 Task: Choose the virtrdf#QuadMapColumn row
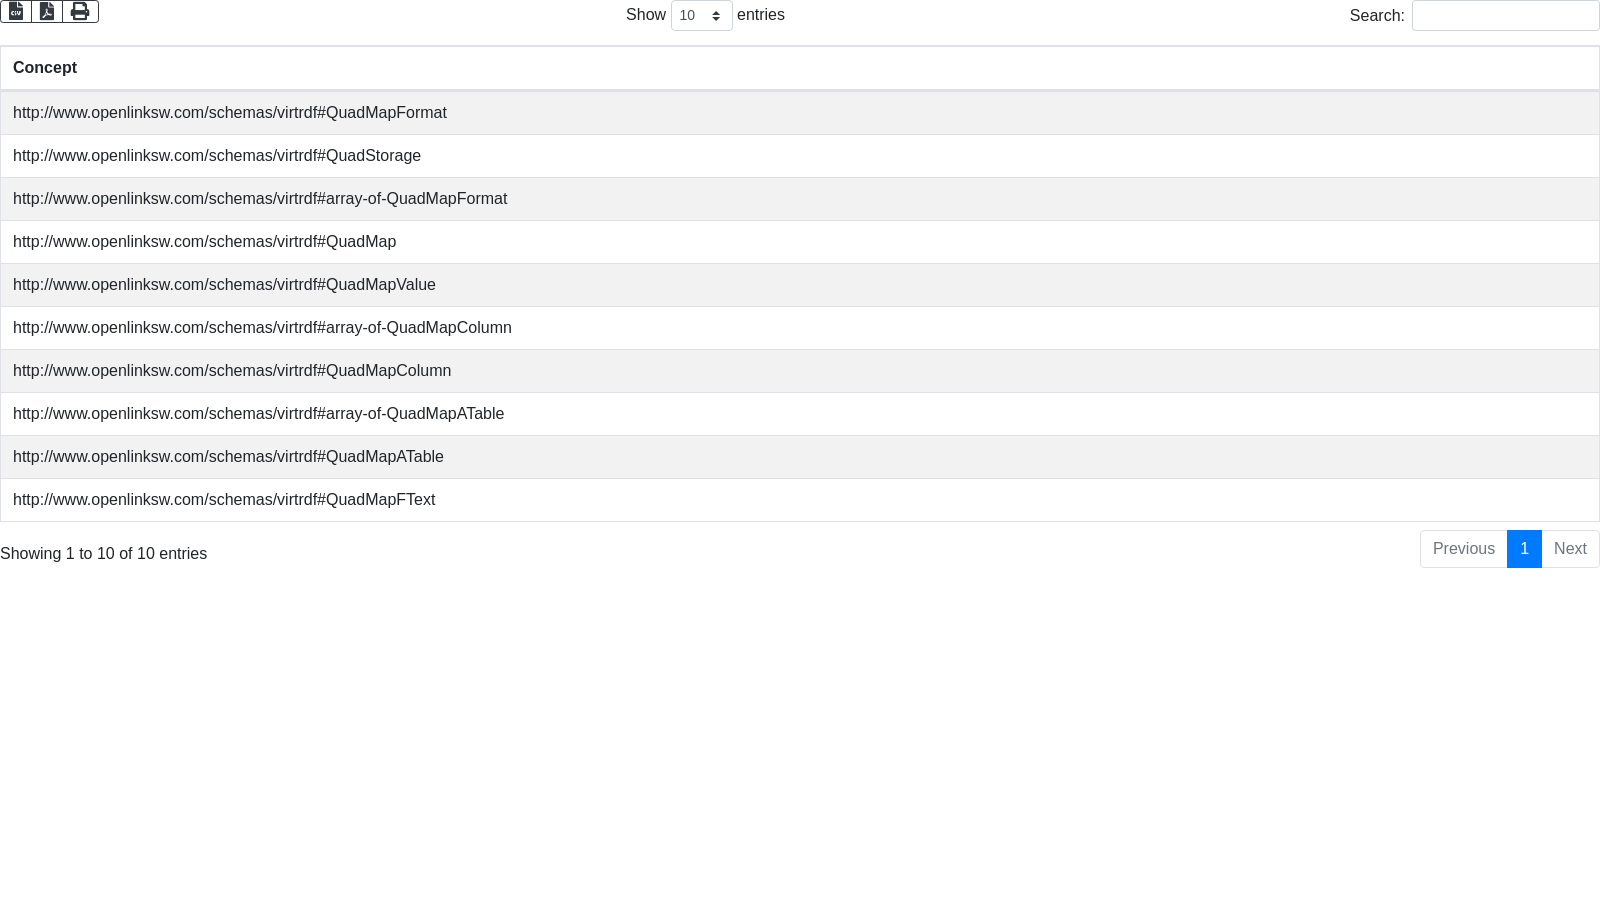(x=232, y=371)
